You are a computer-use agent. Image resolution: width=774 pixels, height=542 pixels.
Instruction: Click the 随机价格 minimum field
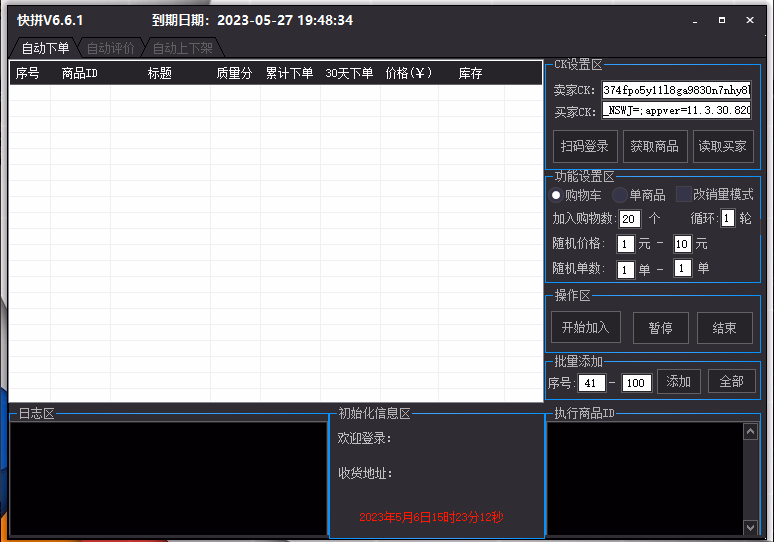click(x=625, y=244)
